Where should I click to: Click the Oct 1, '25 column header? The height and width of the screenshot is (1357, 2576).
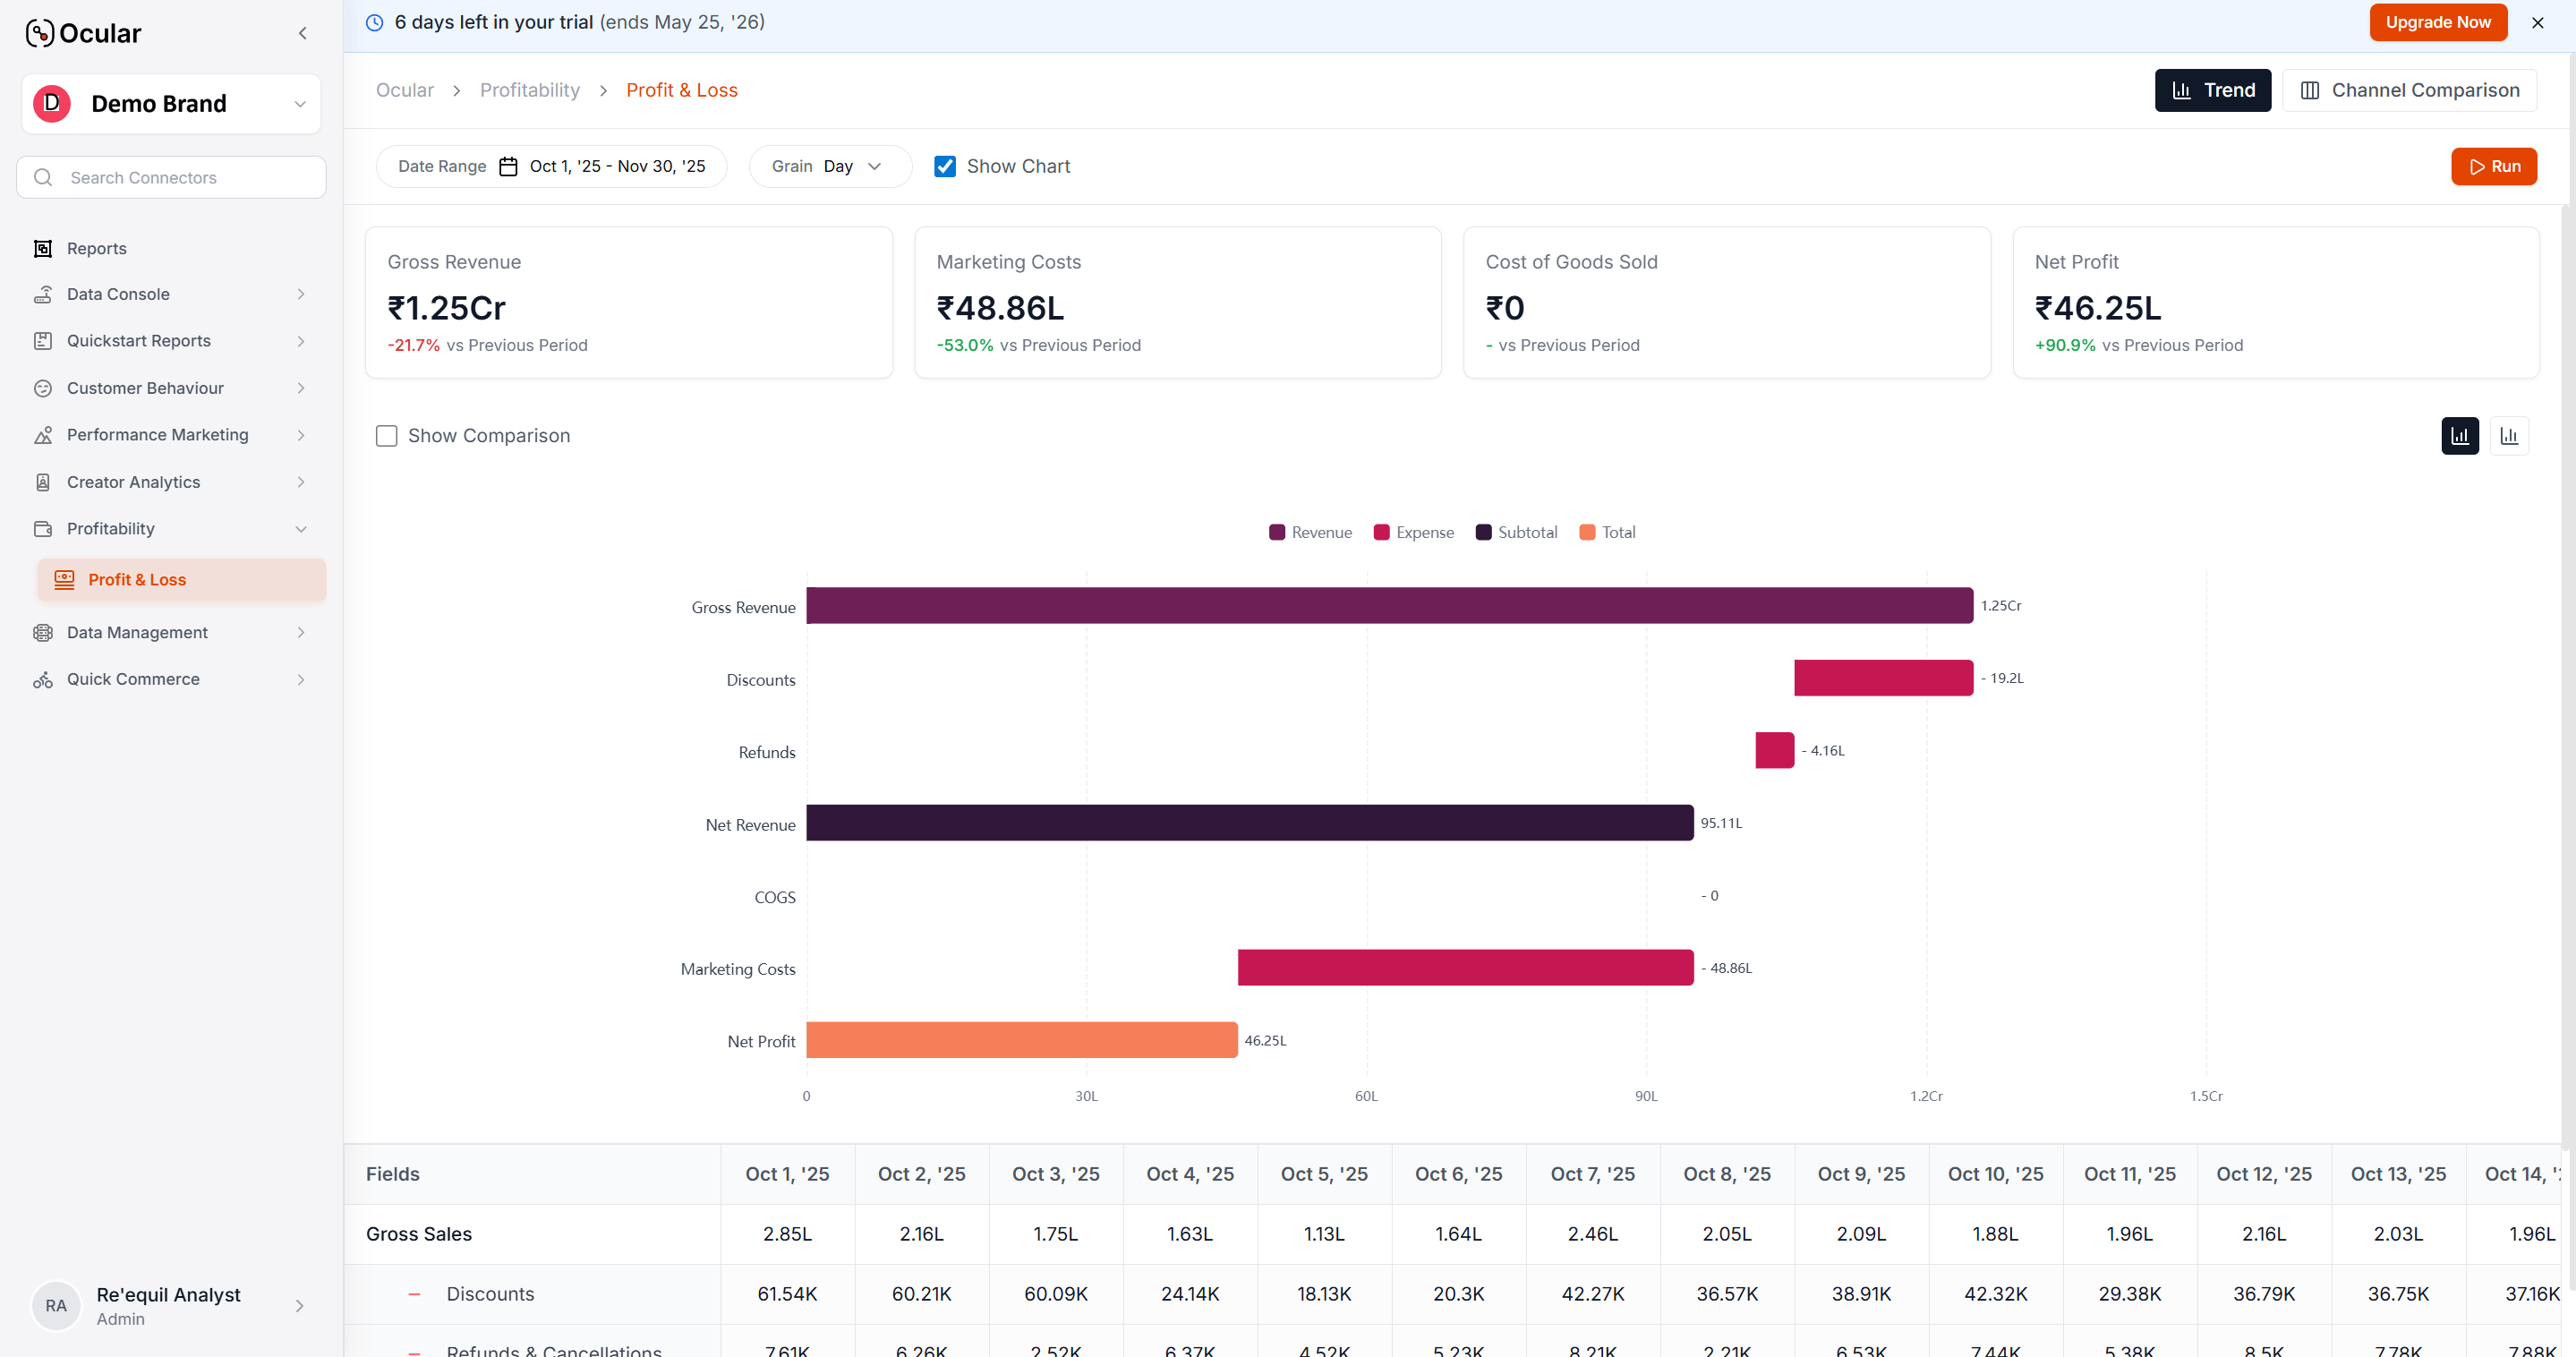[787, 1174]
